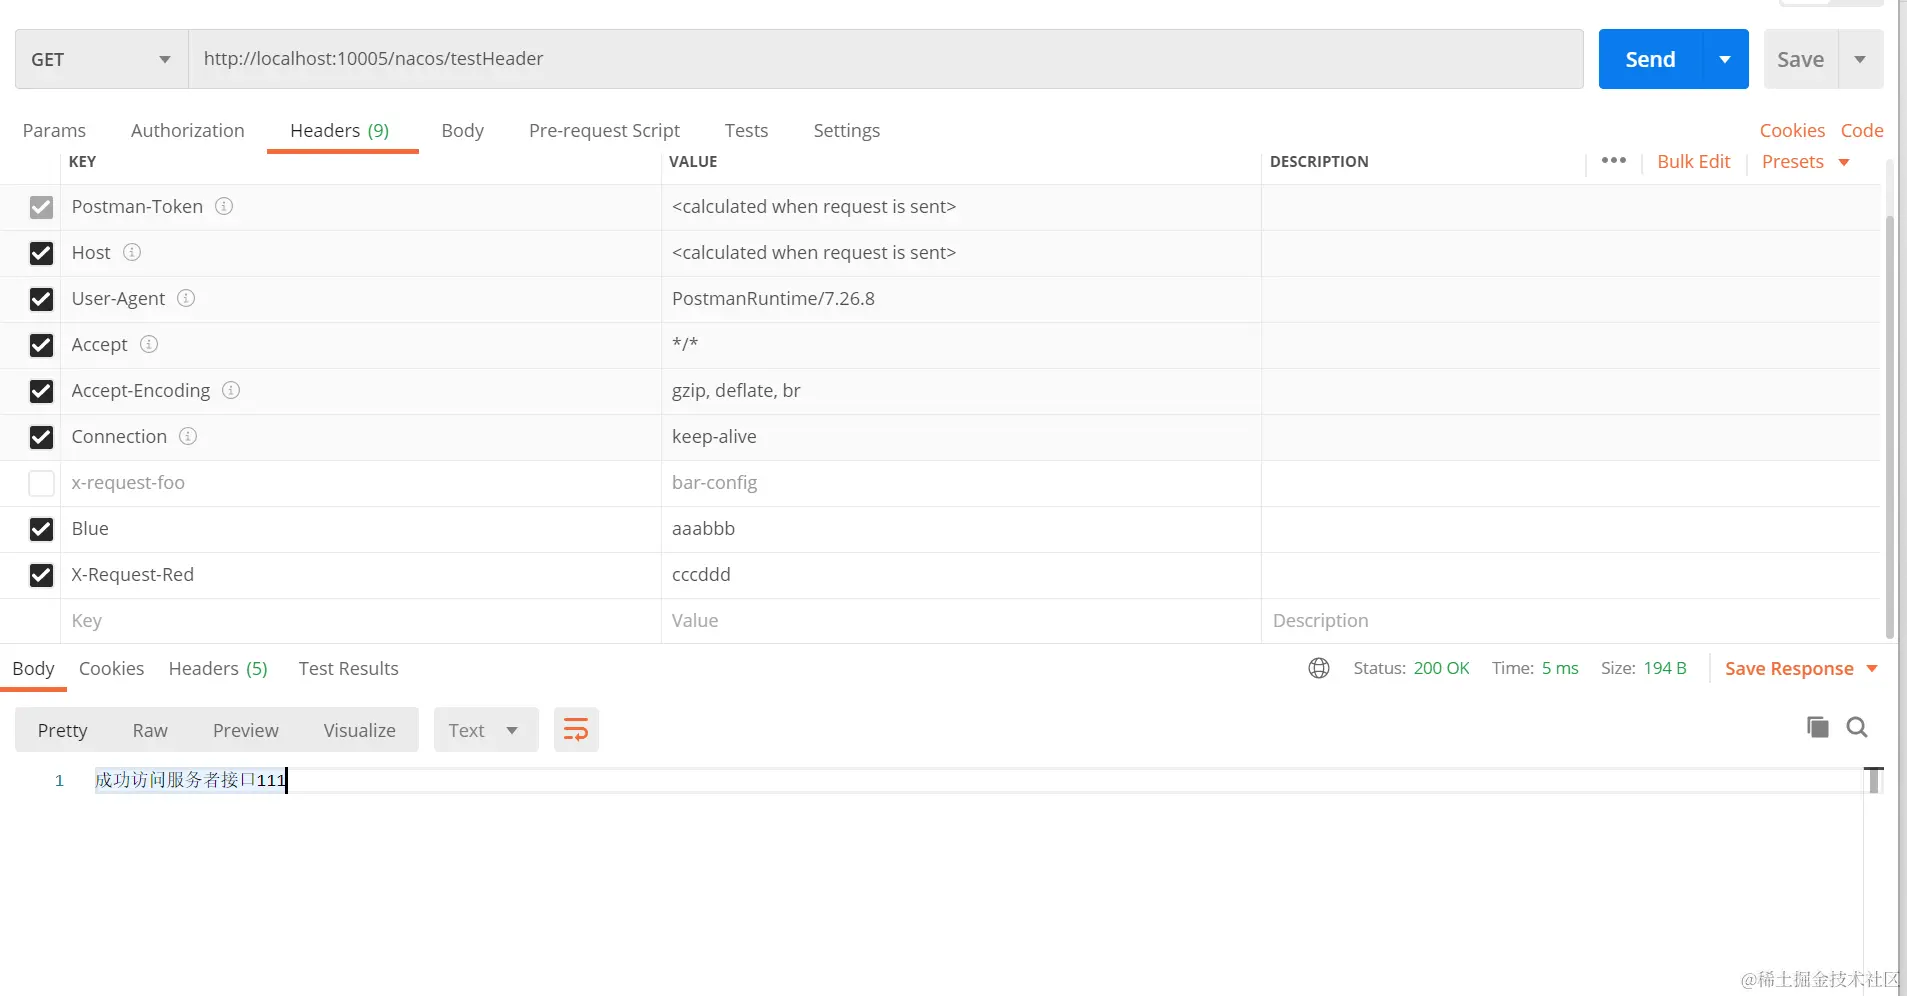Click the empty Value input field
This screenshot has height=996, width=1907.
pos(960,620)
